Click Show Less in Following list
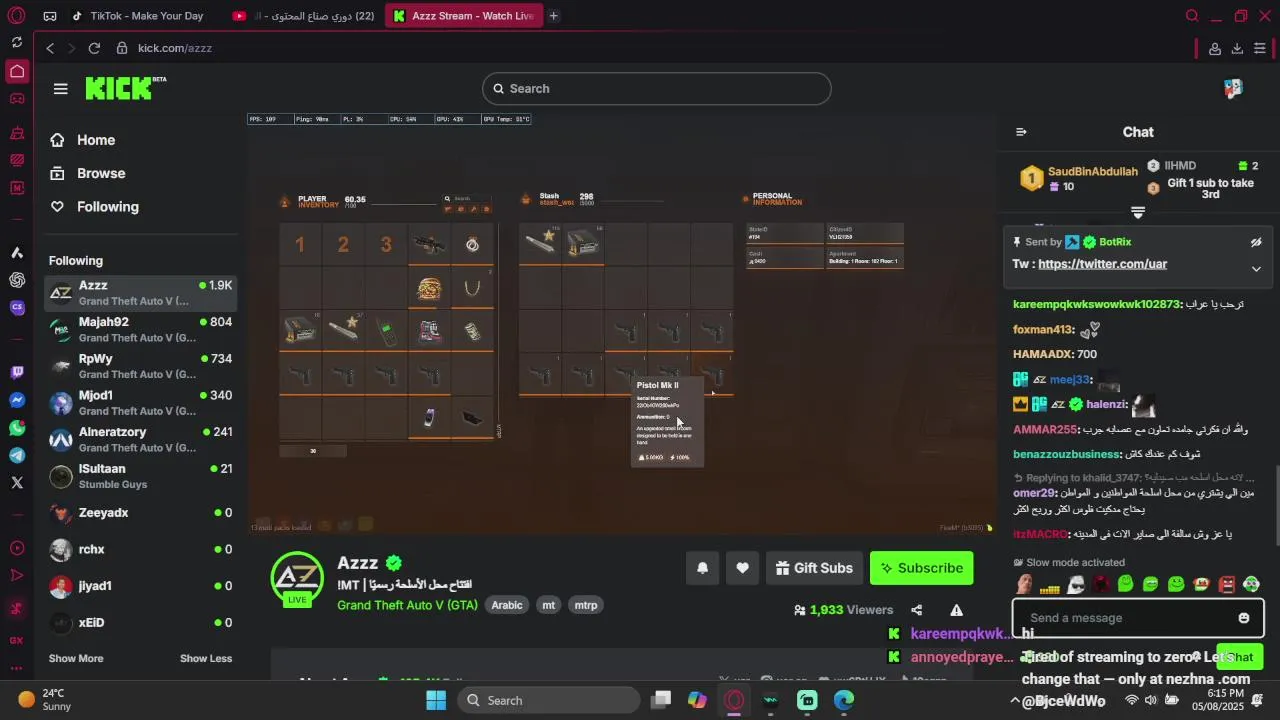This screenshot has height=720, width=1280. [x=206, y=658]
